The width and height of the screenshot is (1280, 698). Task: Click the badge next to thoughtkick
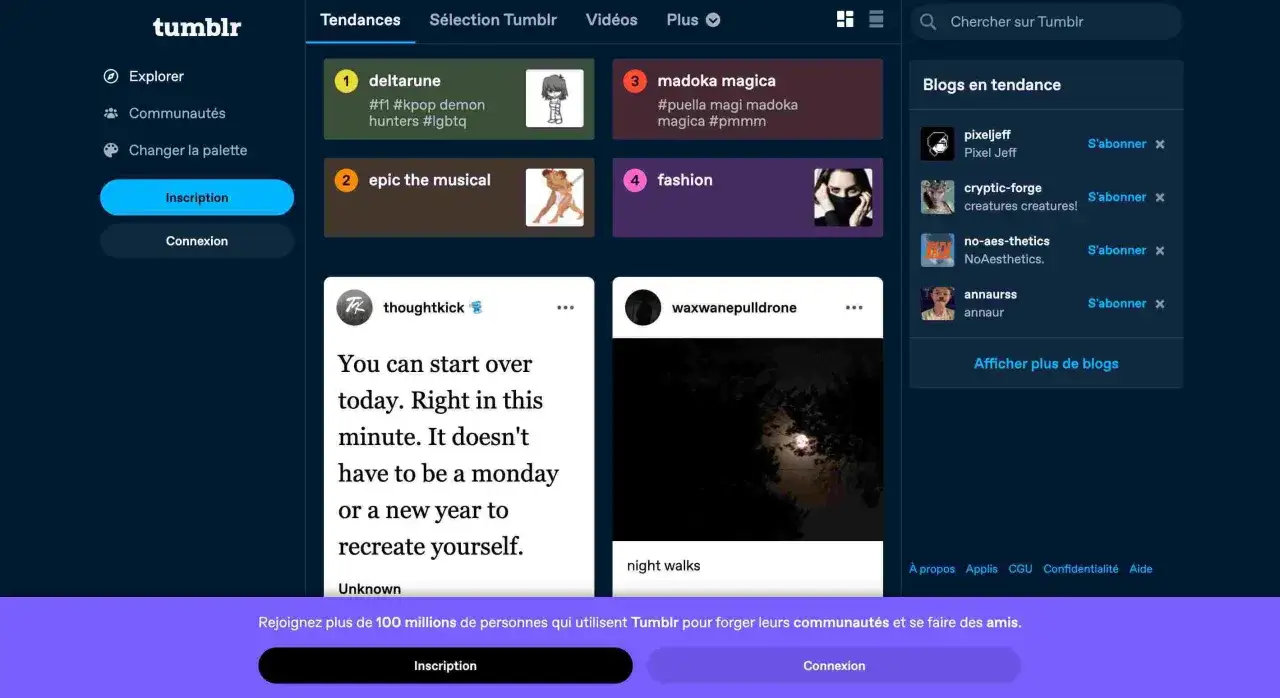[x=476, y=308]
